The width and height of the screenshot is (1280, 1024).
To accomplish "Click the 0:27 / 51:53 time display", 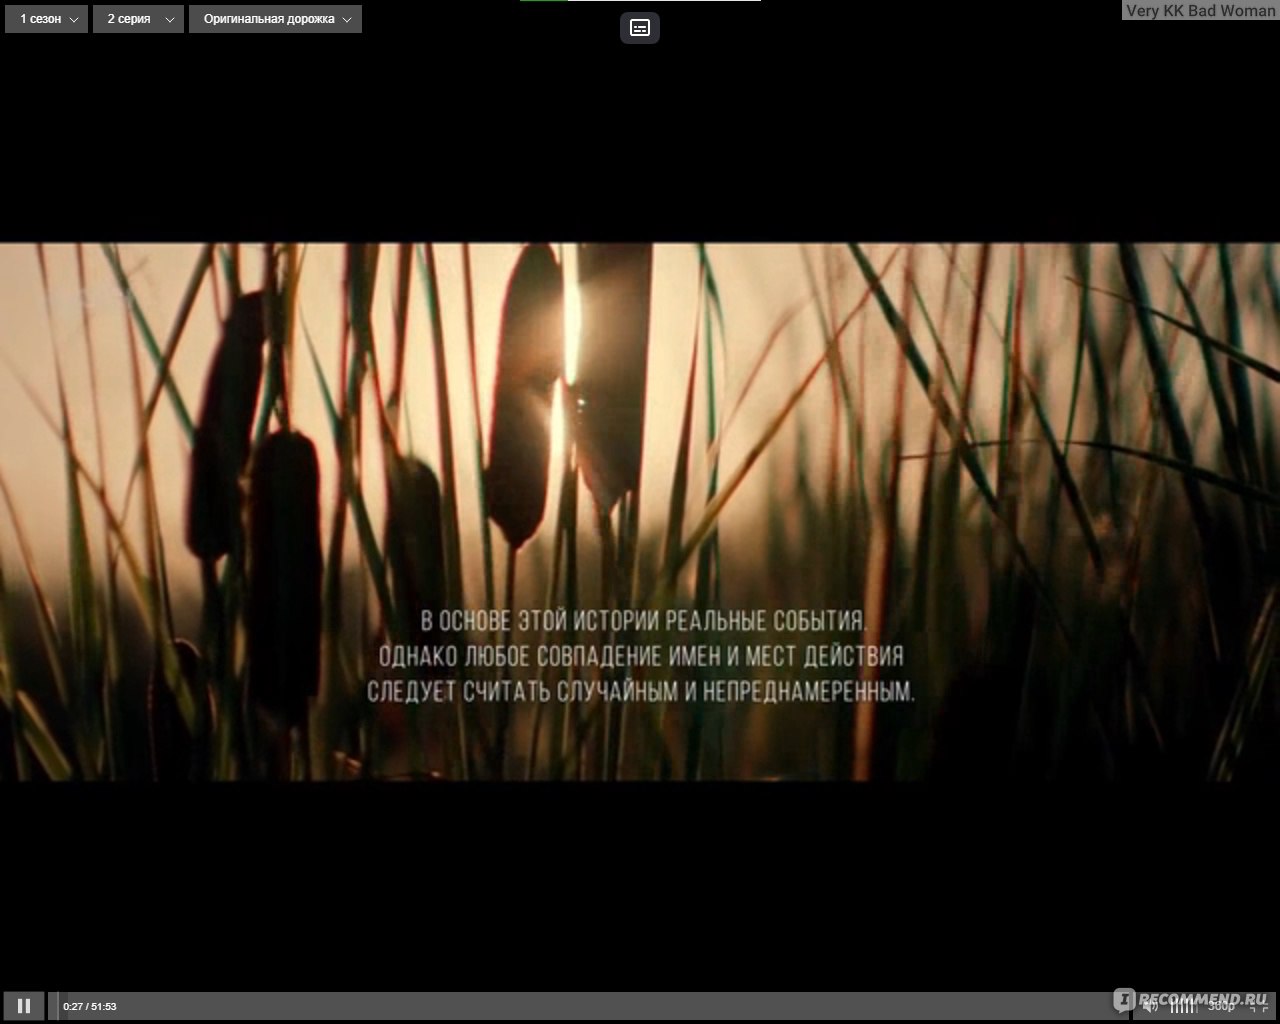I will (89, 1006).
